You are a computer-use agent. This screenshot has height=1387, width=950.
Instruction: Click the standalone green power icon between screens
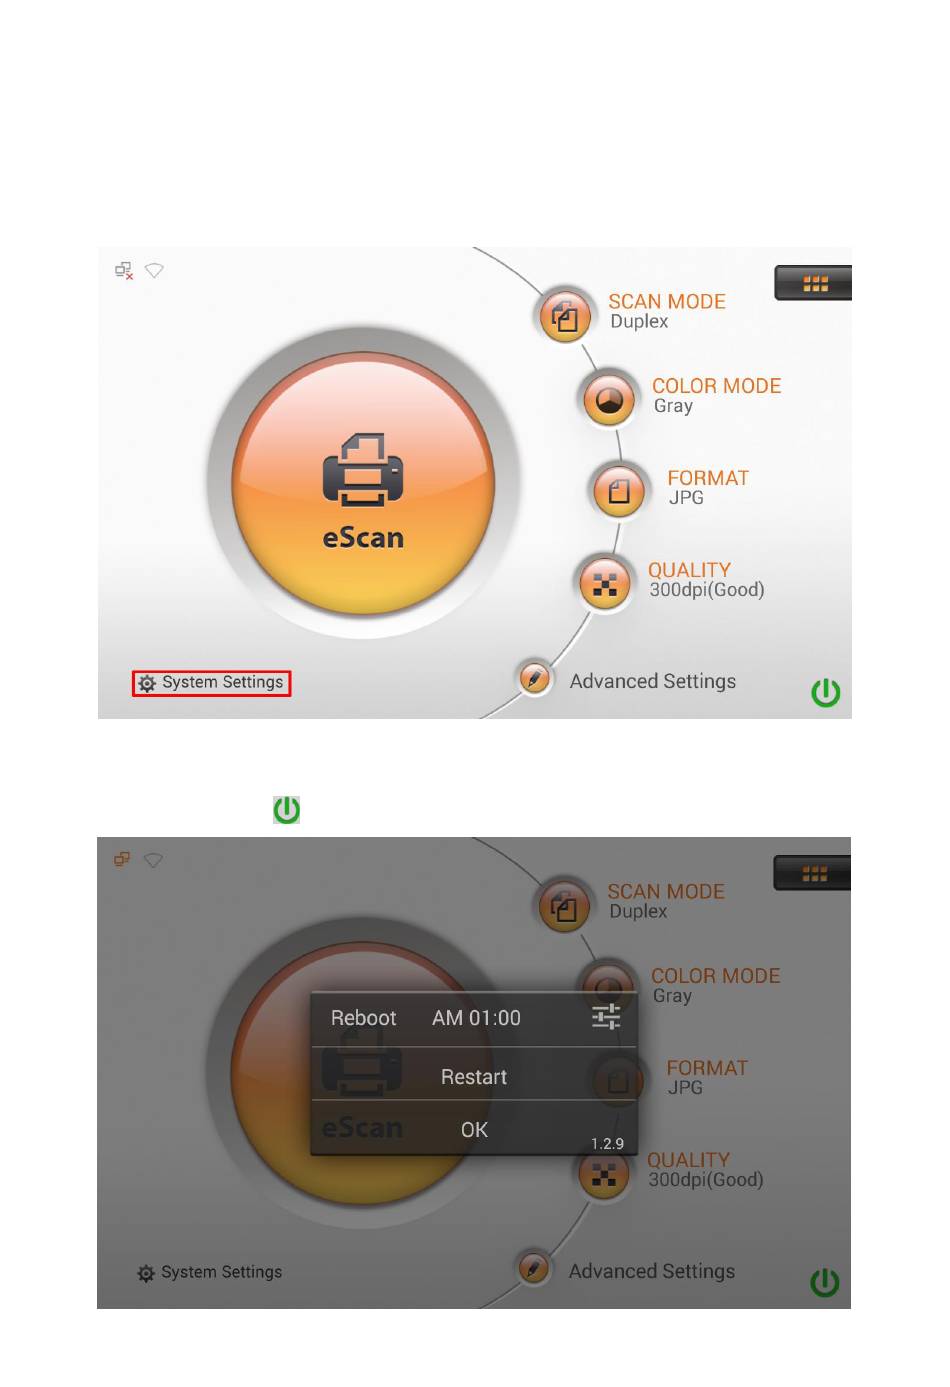click(x=287, y=810)
